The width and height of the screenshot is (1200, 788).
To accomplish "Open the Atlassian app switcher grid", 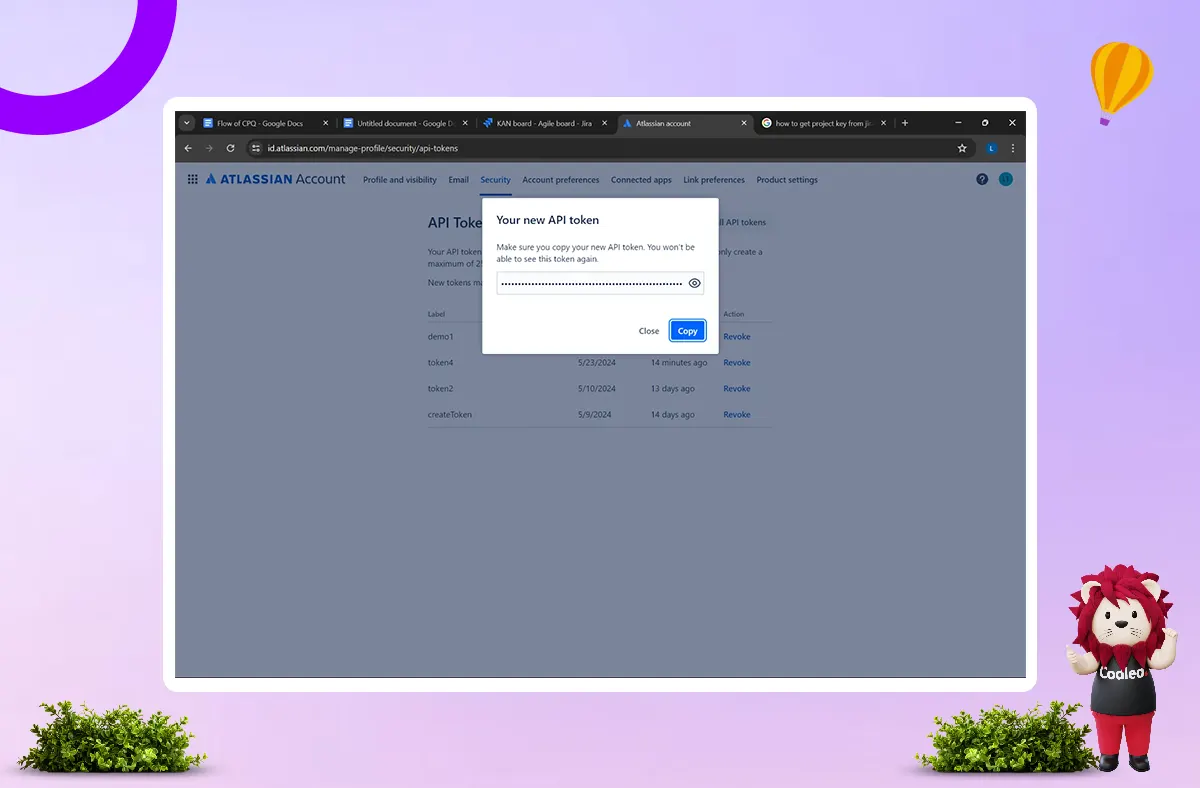I will 192,180.
